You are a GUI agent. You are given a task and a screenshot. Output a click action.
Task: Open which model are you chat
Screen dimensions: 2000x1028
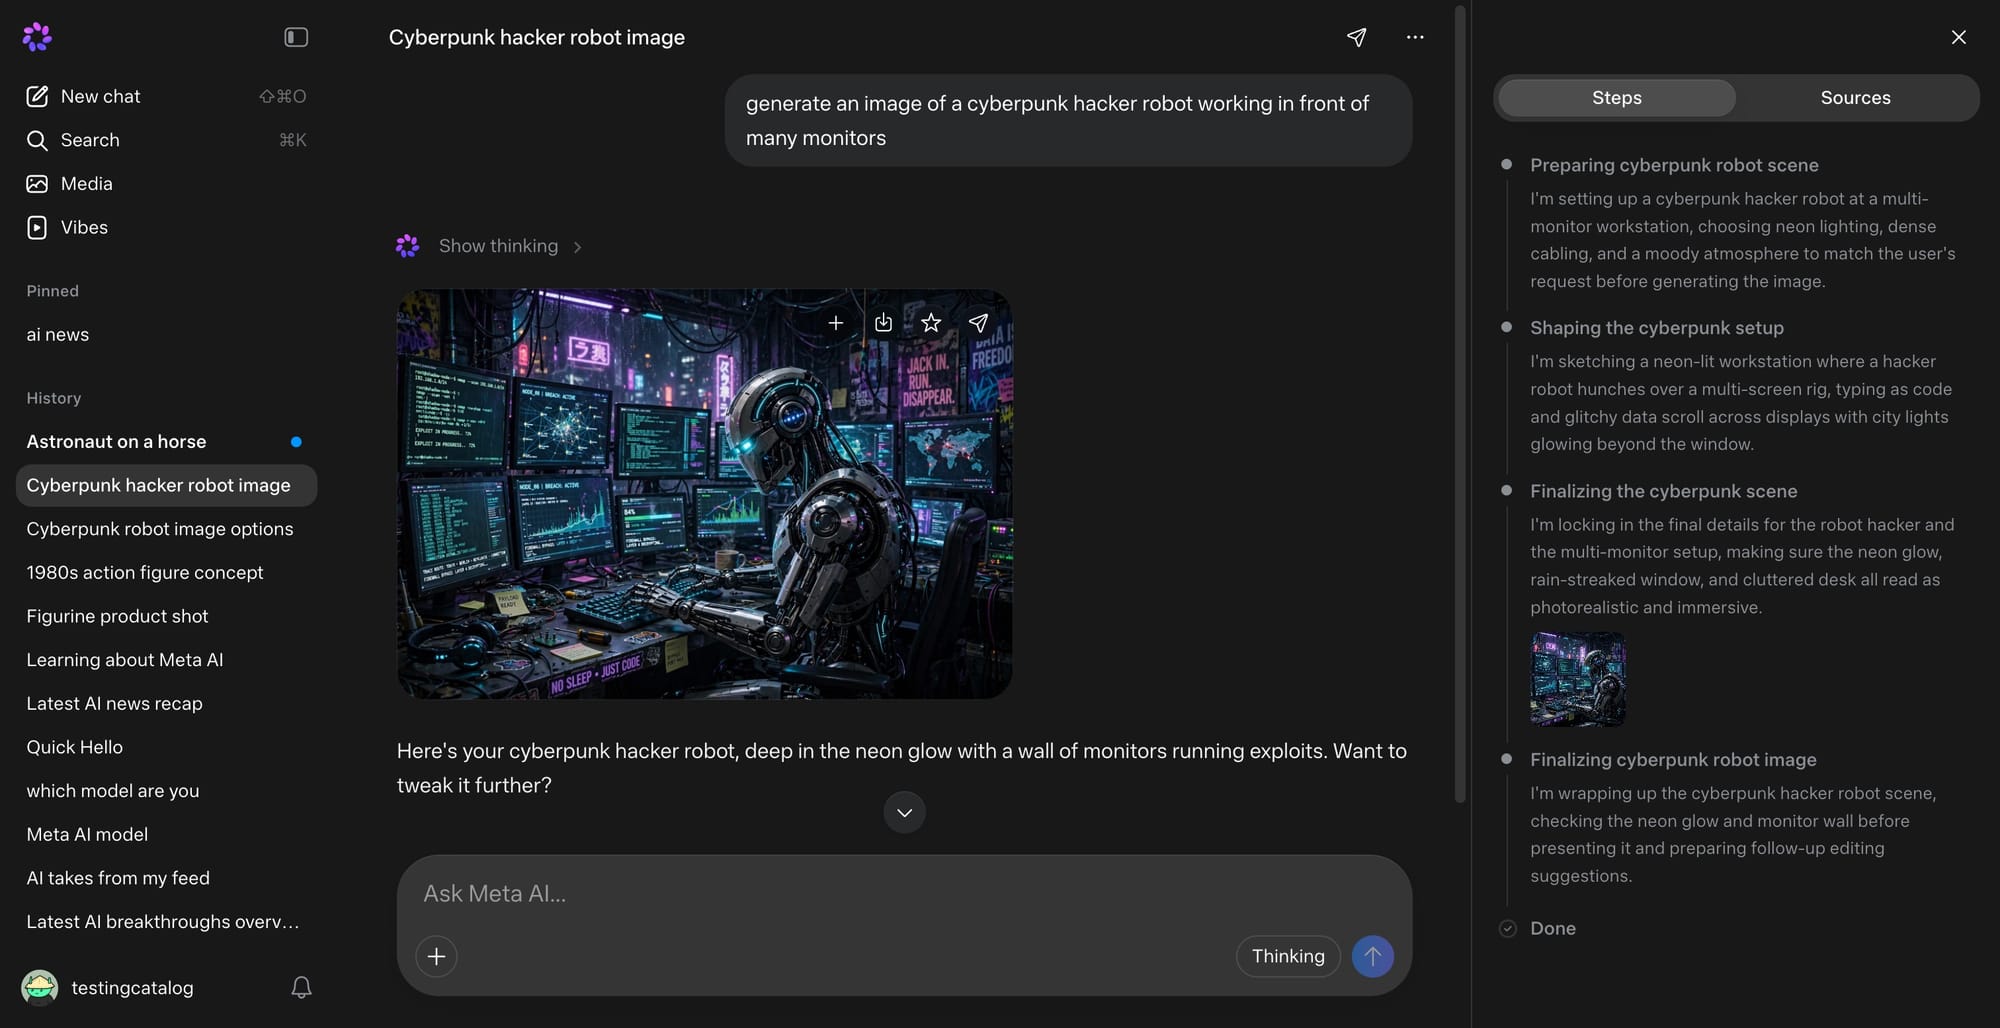(x=166, y=791)
